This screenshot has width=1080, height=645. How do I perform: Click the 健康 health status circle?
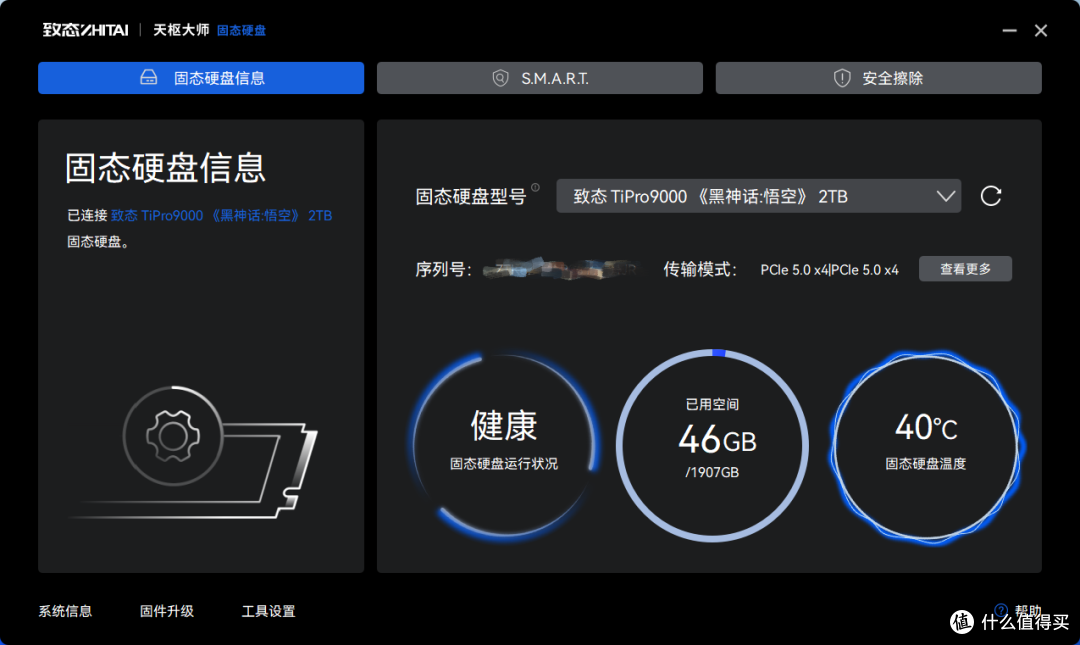[x=505, y=445]
